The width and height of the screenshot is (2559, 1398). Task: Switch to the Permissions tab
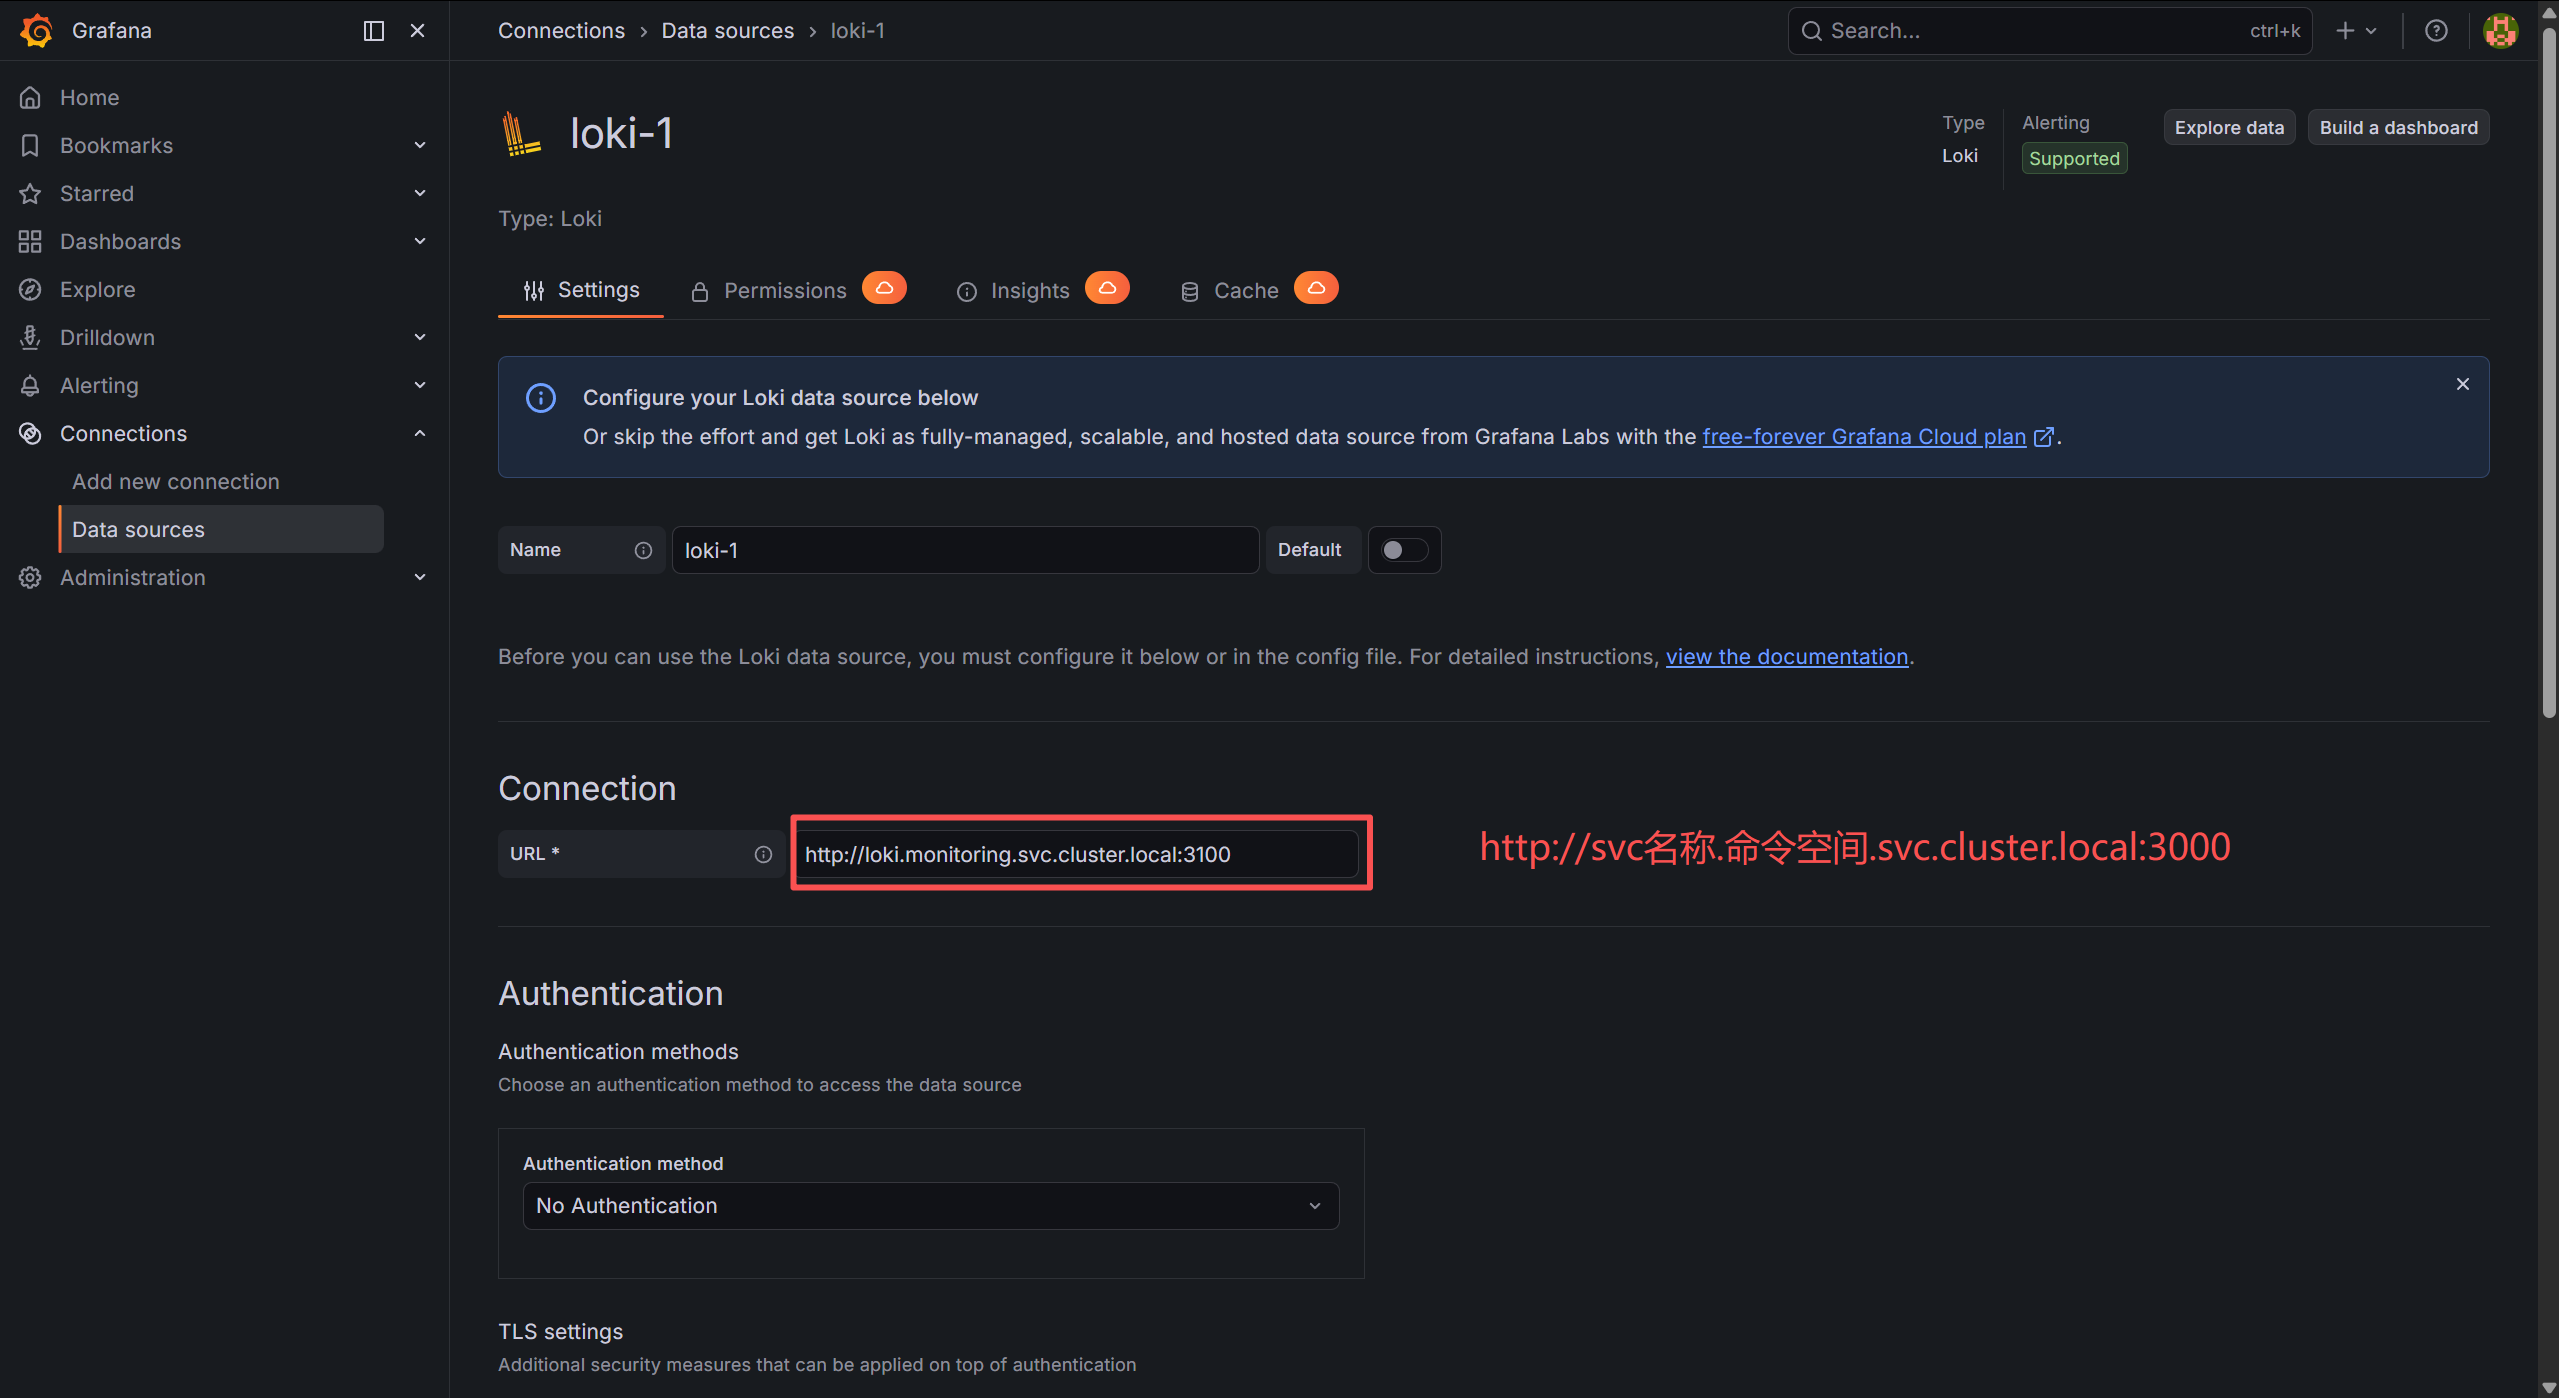pos(798,290)
